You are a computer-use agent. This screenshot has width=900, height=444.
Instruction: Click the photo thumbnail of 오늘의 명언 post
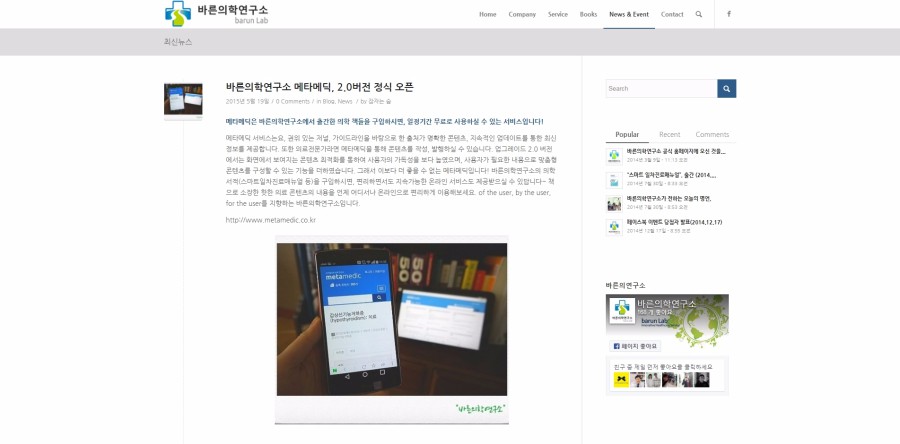click(614, 204)
